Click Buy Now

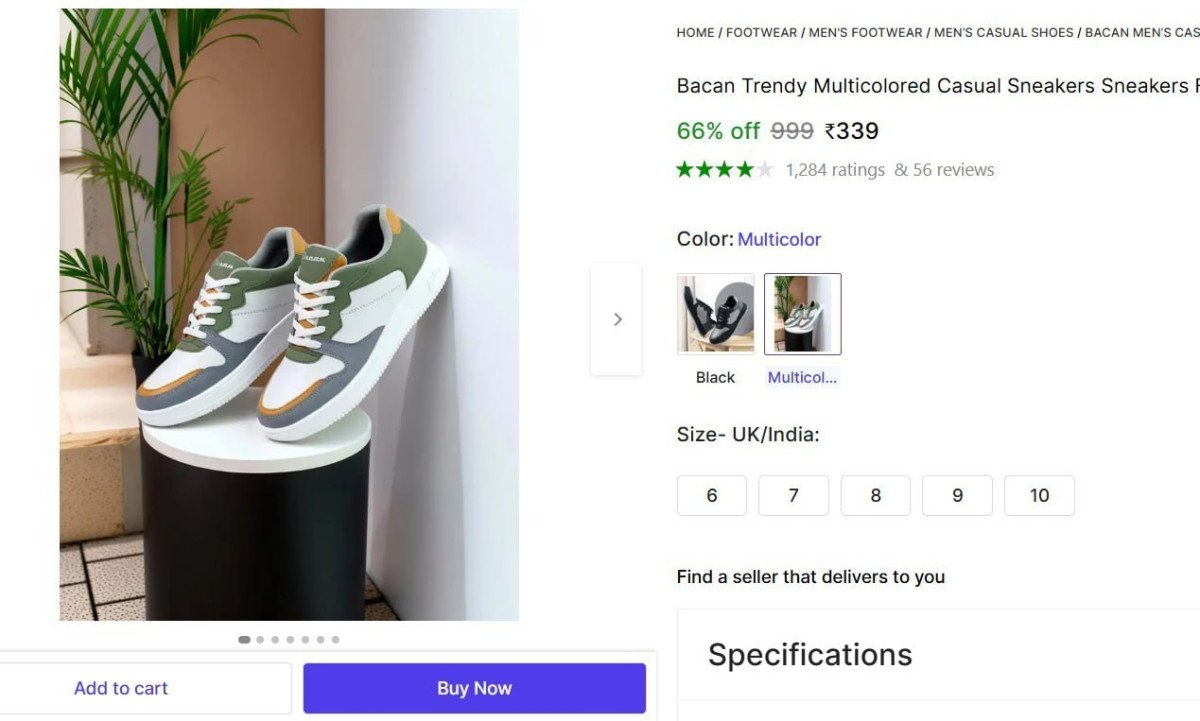tap(474, 688)
